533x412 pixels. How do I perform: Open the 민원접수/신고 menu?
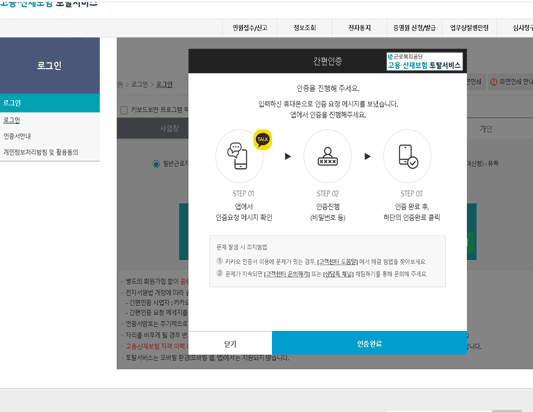250,28
